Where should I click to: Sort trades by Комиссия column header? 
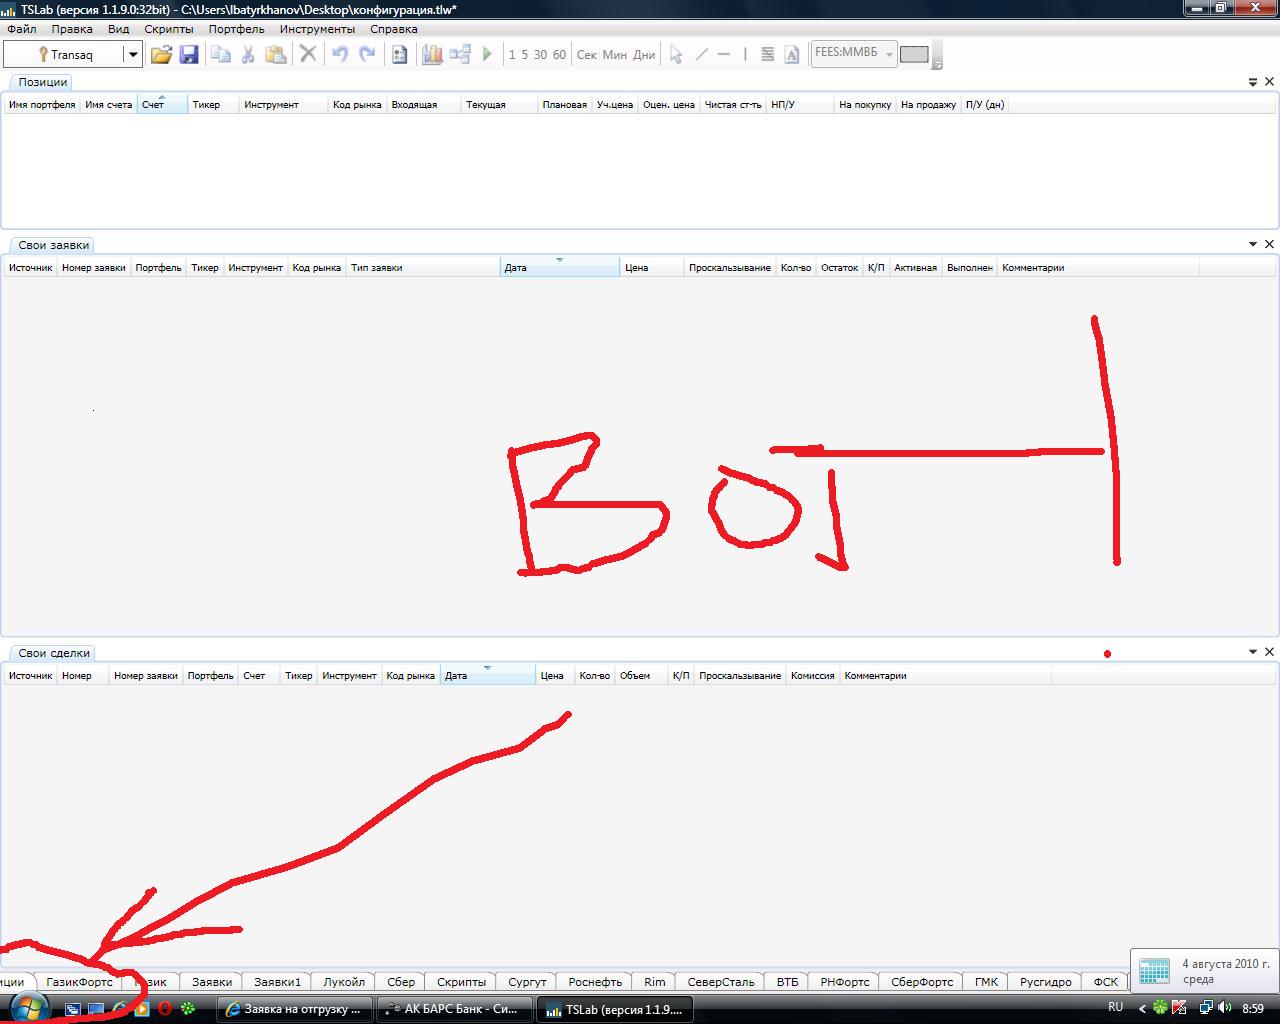[812, 675]
